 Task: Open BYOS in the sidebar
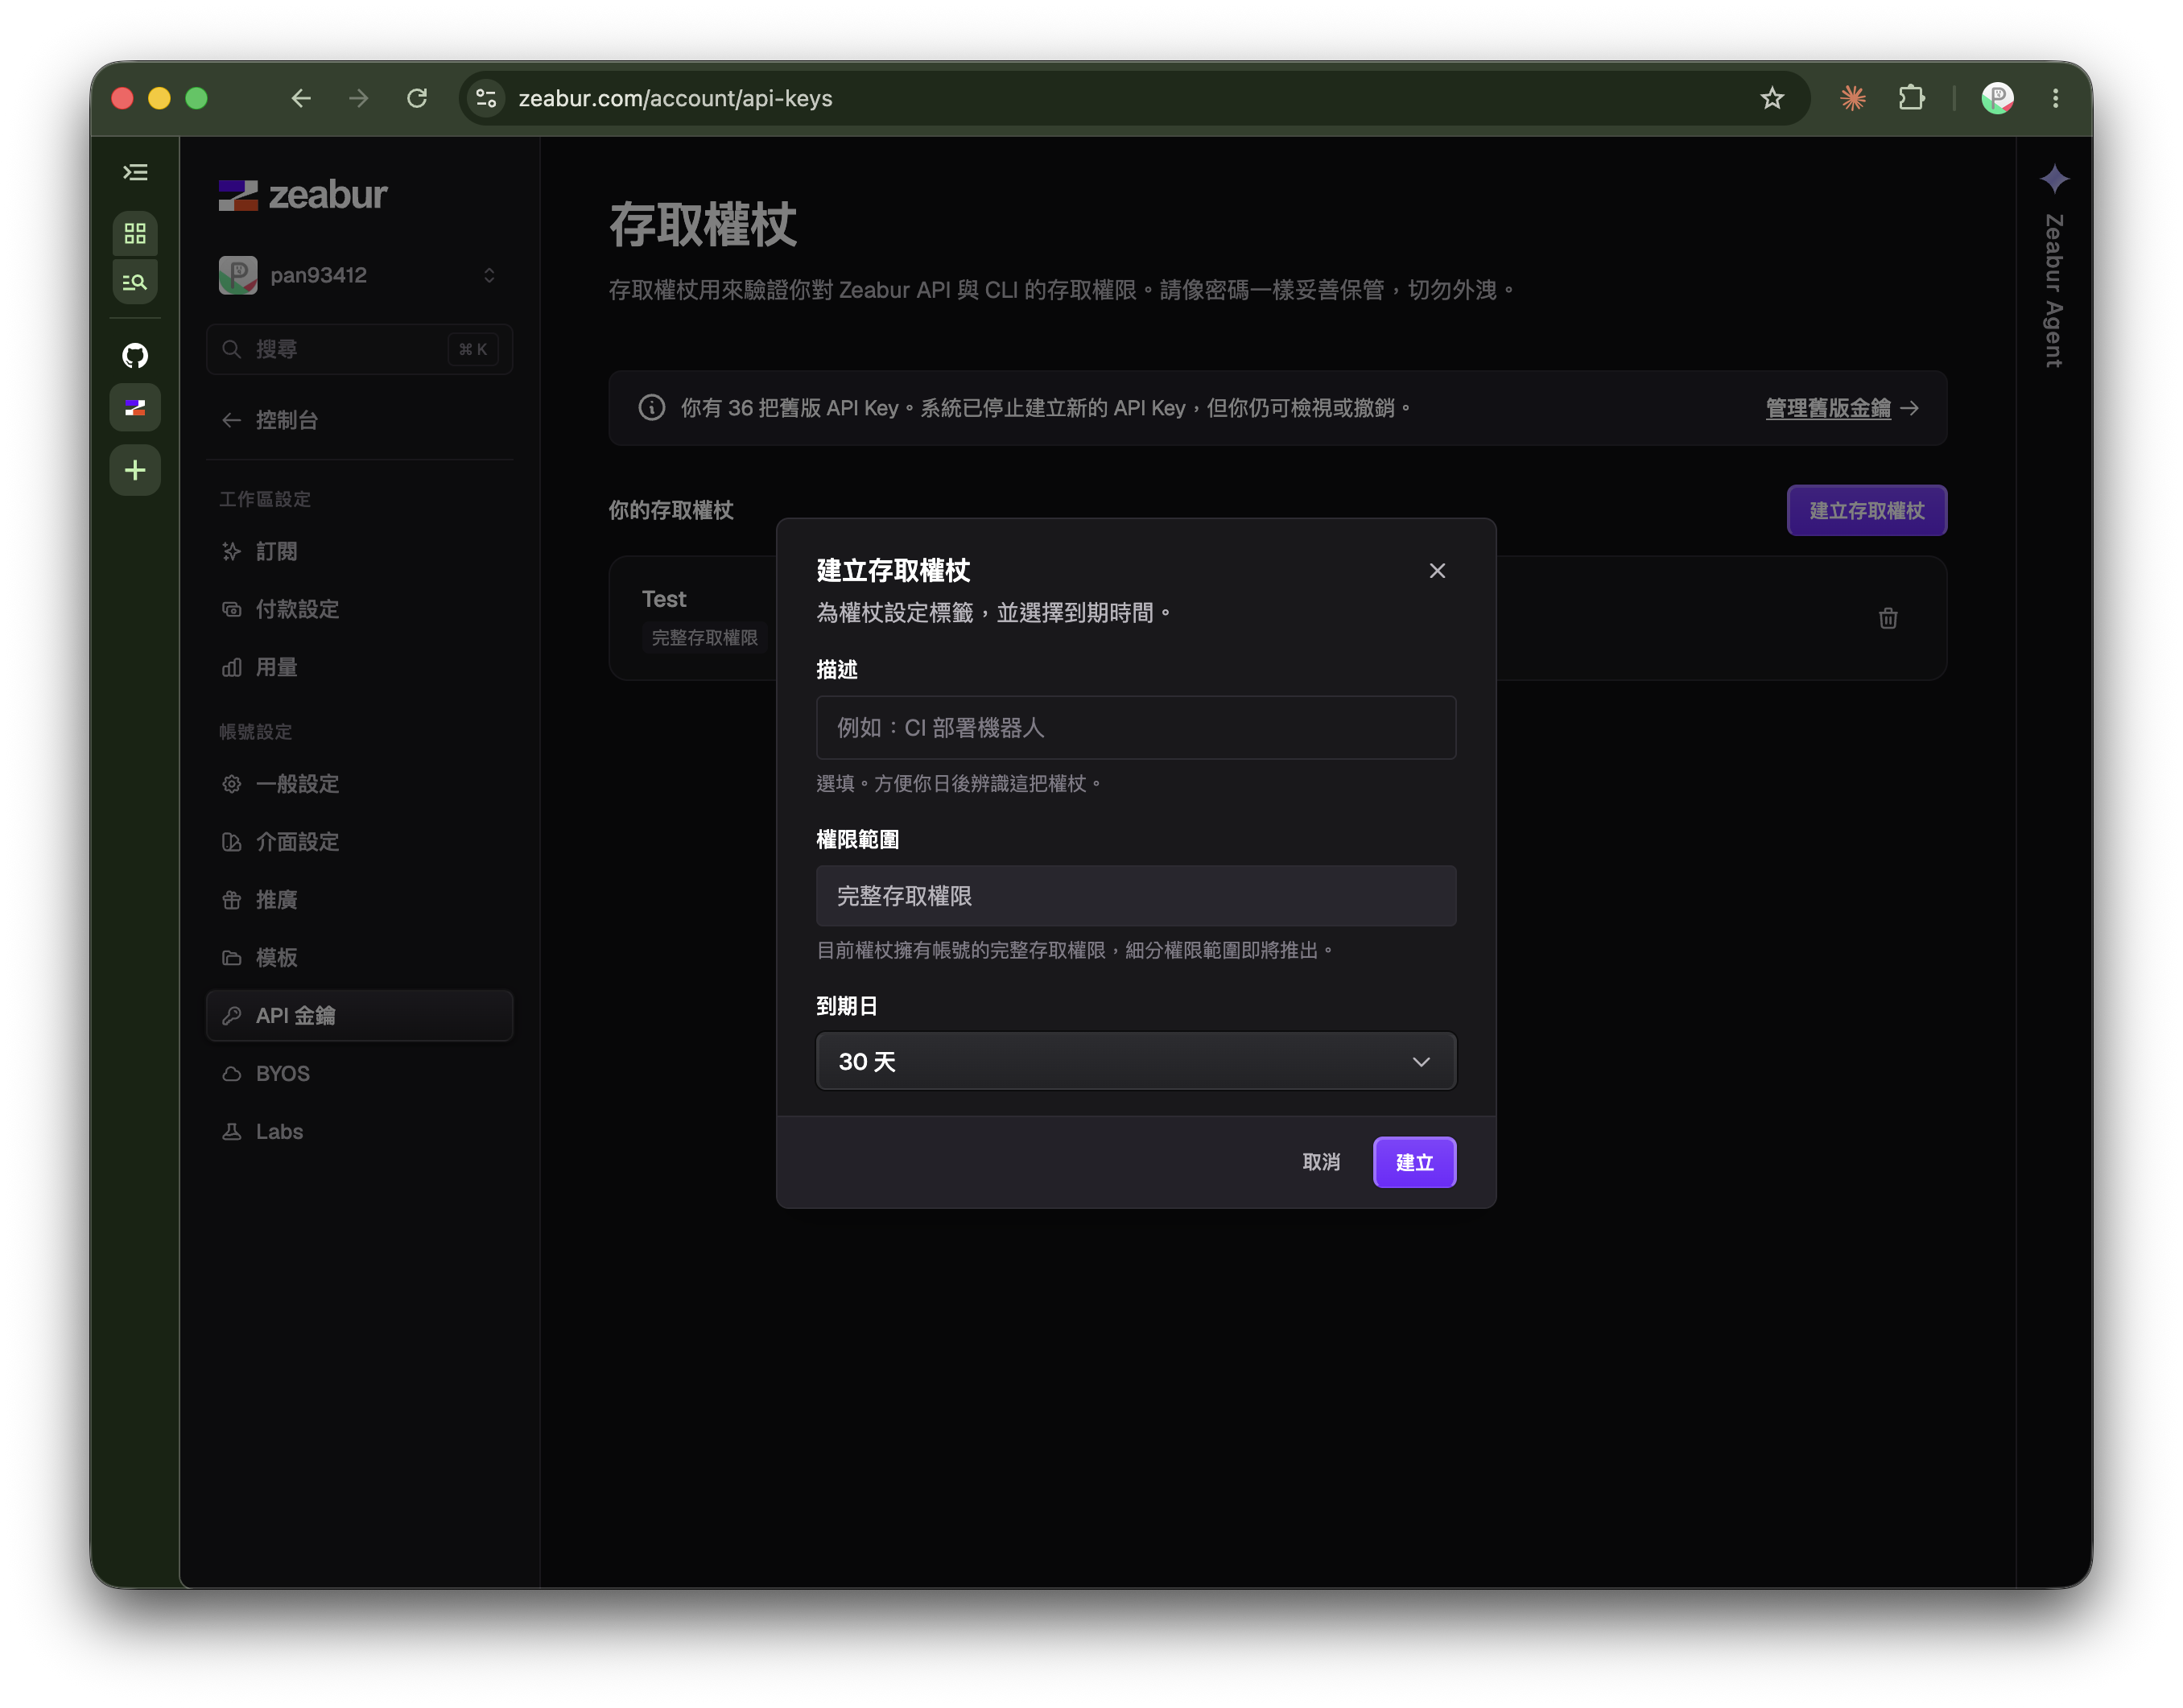pos(359,1074)
